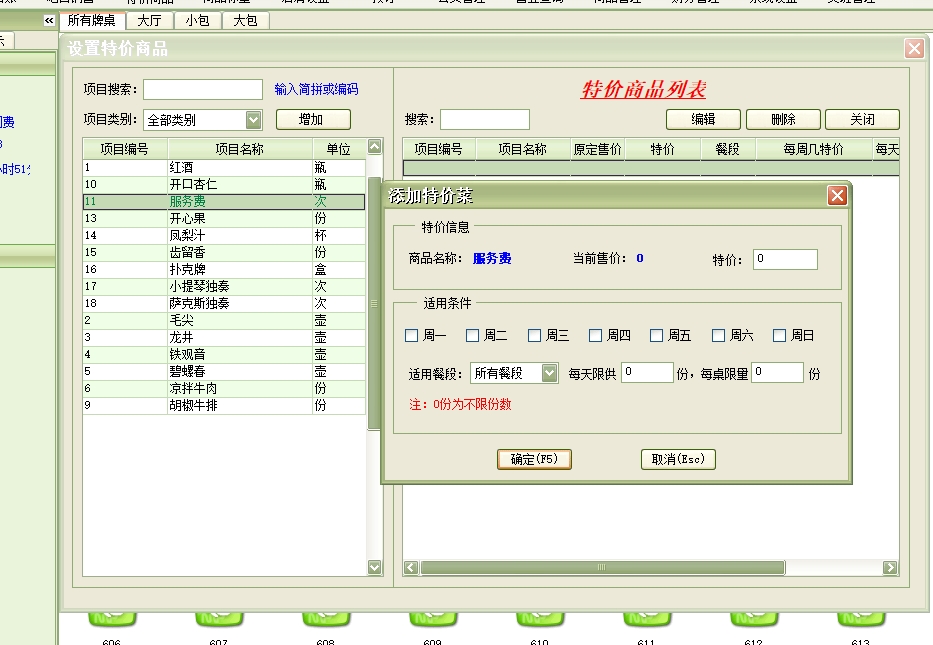Tick the 周日 checkbox
The width and height of the screenshot is (933, 645).
[780, 336]
